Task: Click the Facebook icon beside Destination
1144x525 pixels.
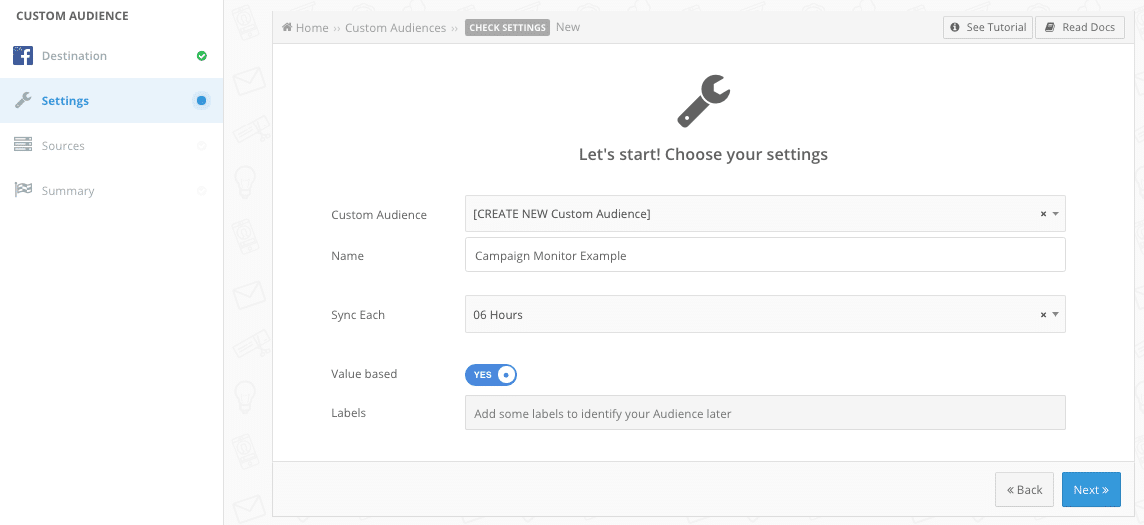Action: 23,55
